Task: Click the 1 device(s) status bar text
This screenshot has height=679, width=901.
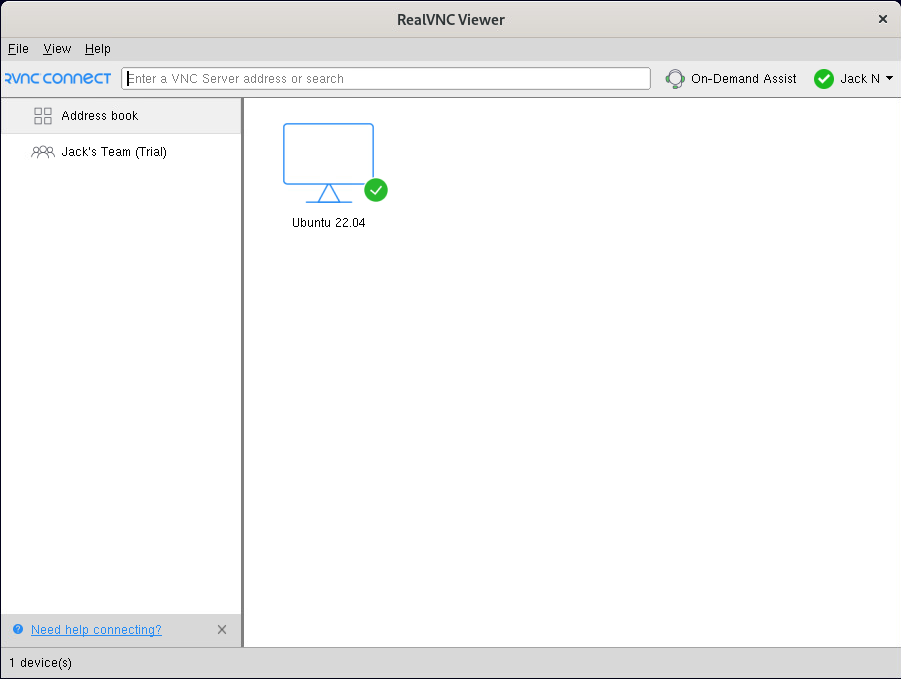Action: pos(40,663)
